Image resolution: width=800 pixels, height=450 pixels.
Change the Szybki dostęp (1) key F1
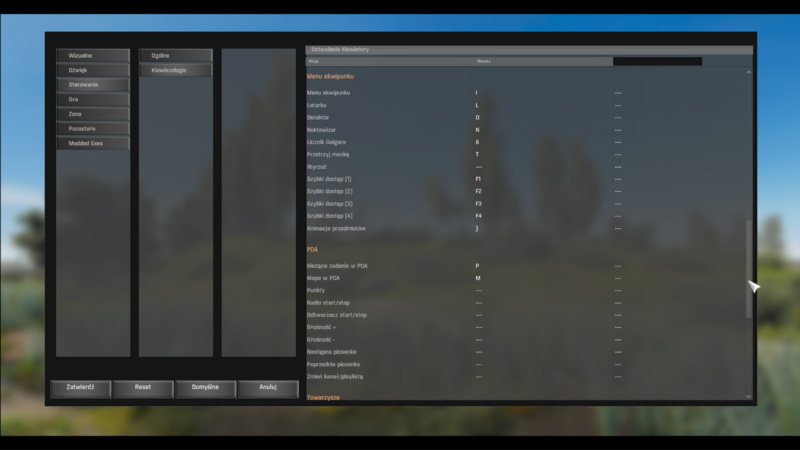(478, 179)
